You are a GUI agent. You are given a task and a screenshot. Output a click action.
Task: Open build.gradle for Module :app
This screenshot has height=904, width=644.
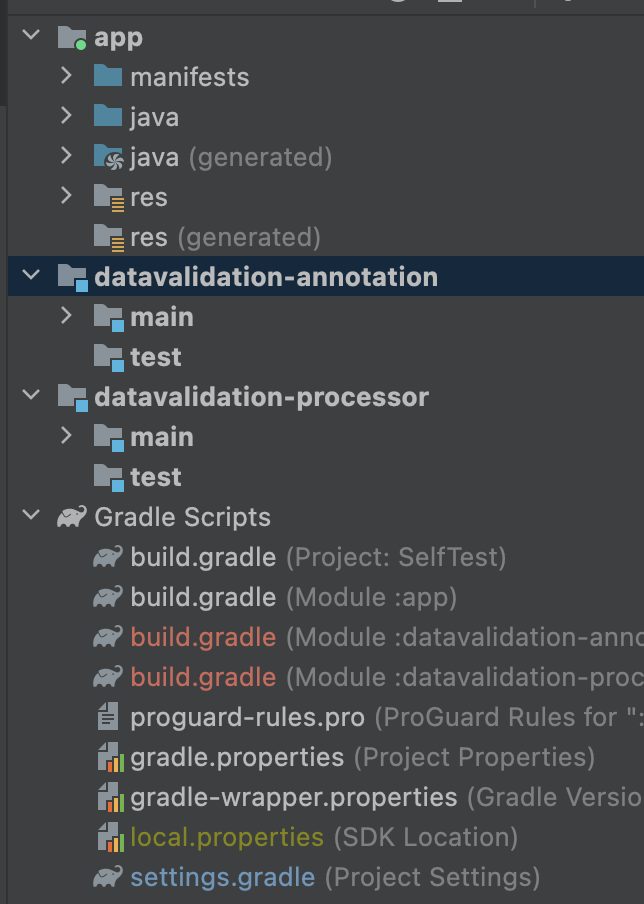click(x=203, y=597)
